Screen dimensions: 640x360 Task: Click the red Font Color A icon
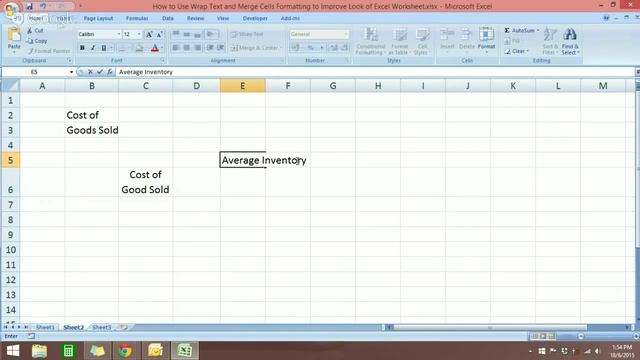coord(155,48)
